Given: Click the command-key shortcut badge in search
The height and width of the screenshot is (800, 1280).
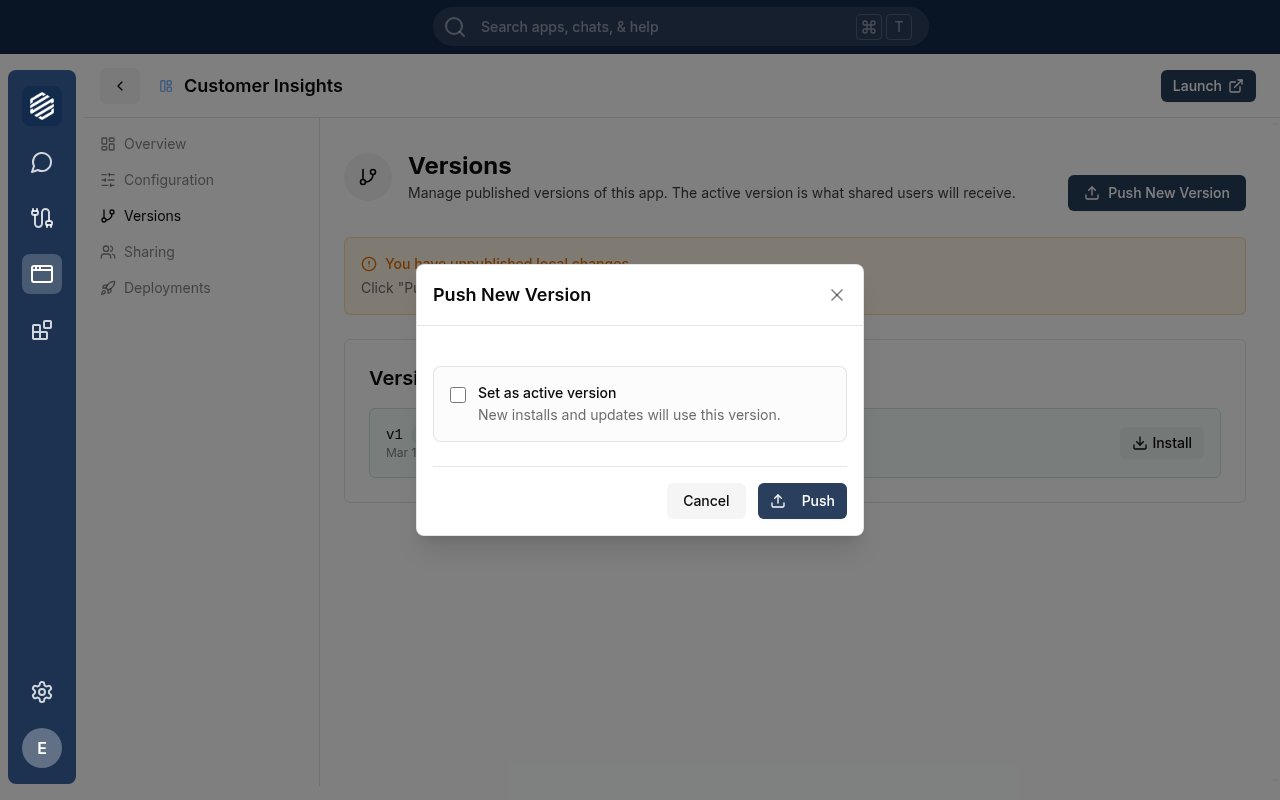Looking at the screenshot, I should click(x=869, y=27).
